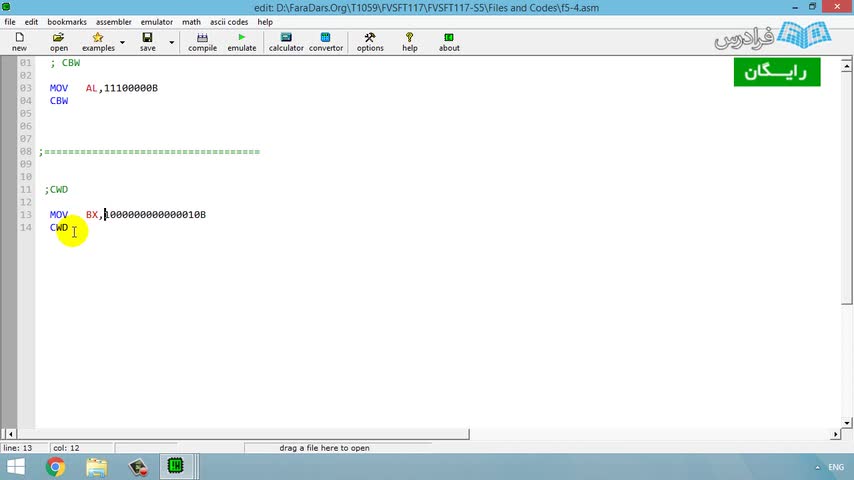Click the ';CWD' comment on line 11

tap(57, 190)
